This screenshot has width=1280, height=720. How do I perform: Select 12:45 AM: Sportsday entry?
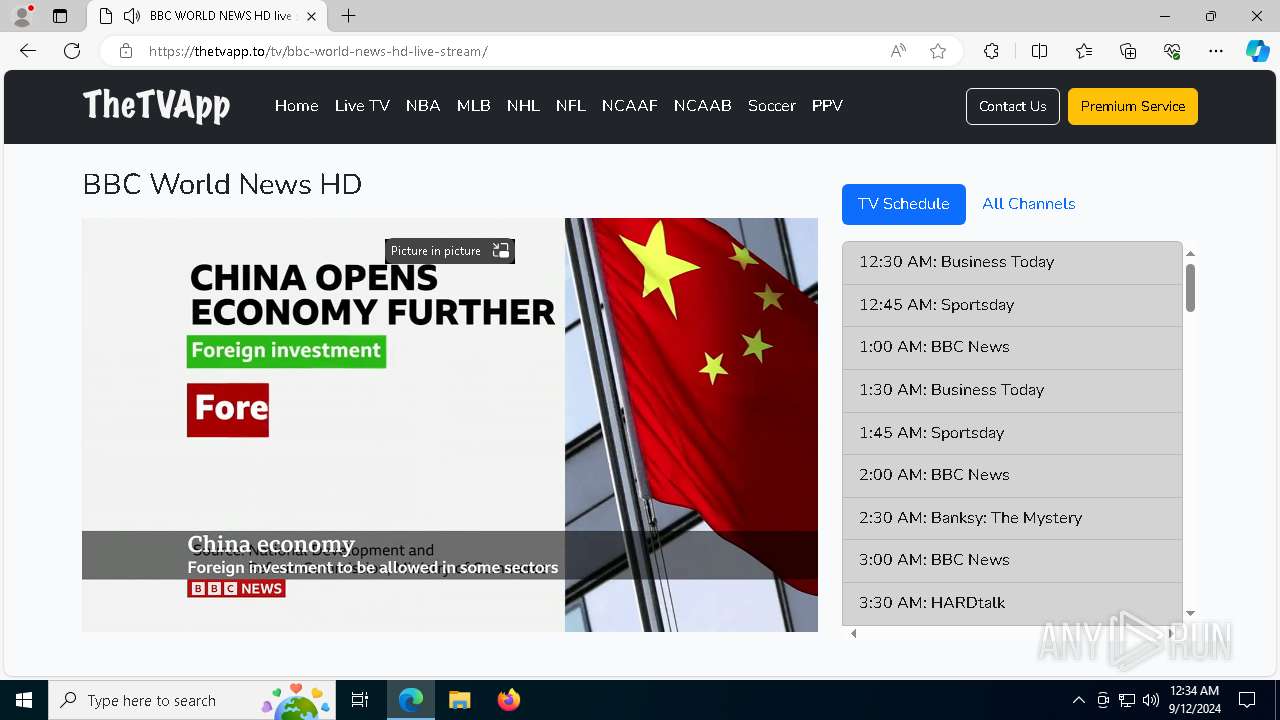(x=1012, y=305)
